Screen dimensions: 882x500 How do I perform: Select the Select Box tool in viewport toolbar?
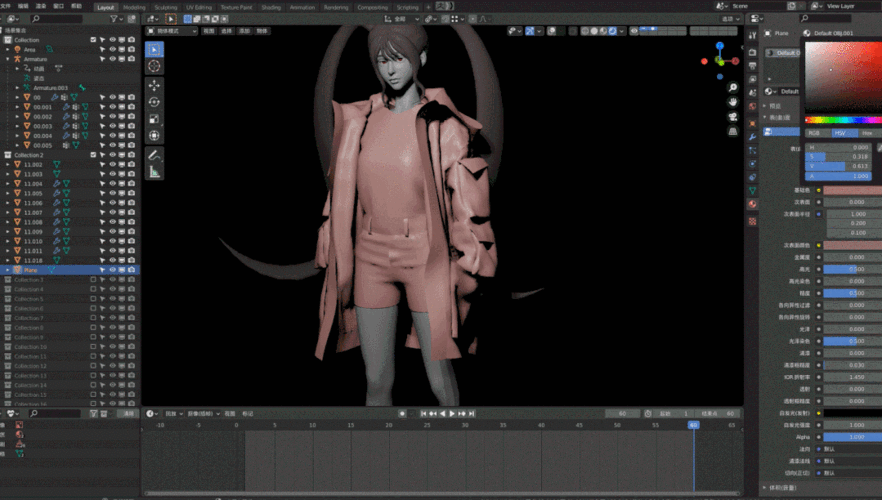(154, 49)
